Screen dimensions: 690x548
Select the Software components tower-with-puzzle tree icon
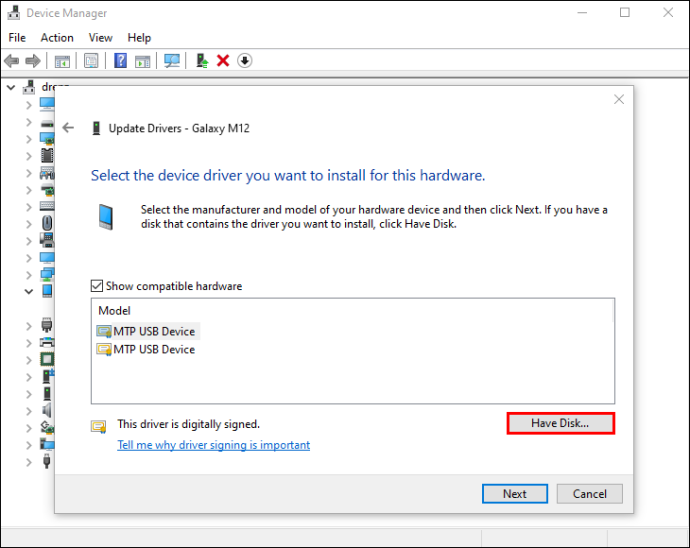tap(48, 377)
